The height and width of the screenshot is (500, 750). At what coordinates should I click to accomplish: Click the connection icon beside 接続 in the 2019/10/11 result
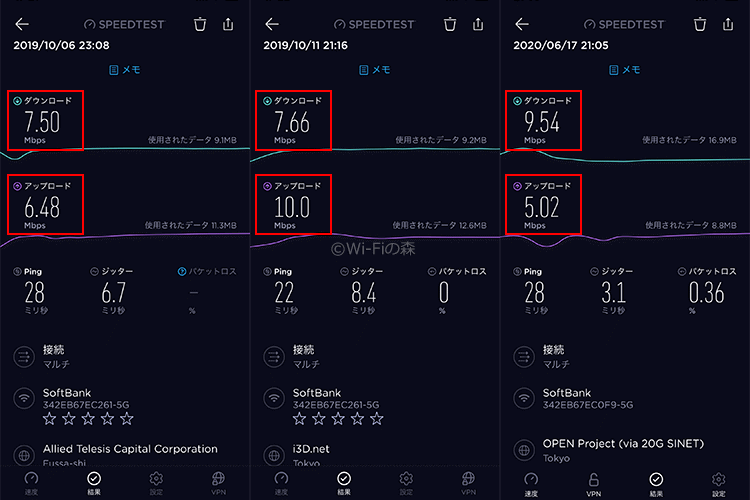274,356
